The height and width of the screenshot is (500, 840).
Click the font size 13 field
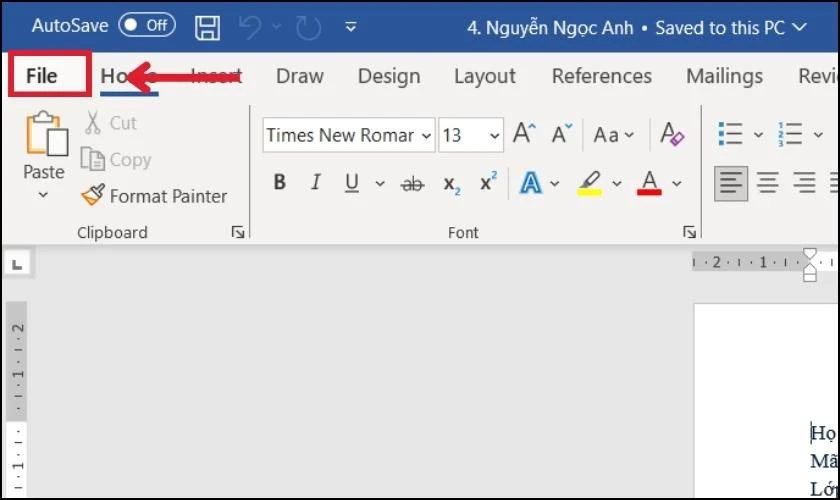[463, 135]
